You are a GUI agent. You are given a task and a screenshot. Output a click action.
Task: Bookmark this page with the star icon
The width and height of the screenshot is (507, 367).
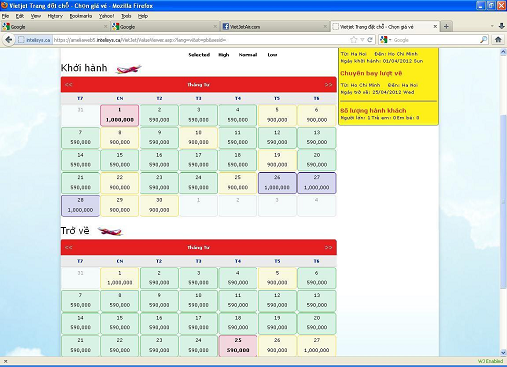353,40
